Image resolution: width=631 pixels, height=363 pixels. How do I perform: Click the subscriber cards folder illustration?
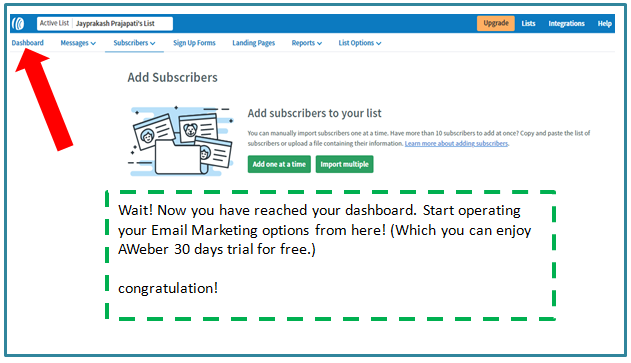point(180,141)
